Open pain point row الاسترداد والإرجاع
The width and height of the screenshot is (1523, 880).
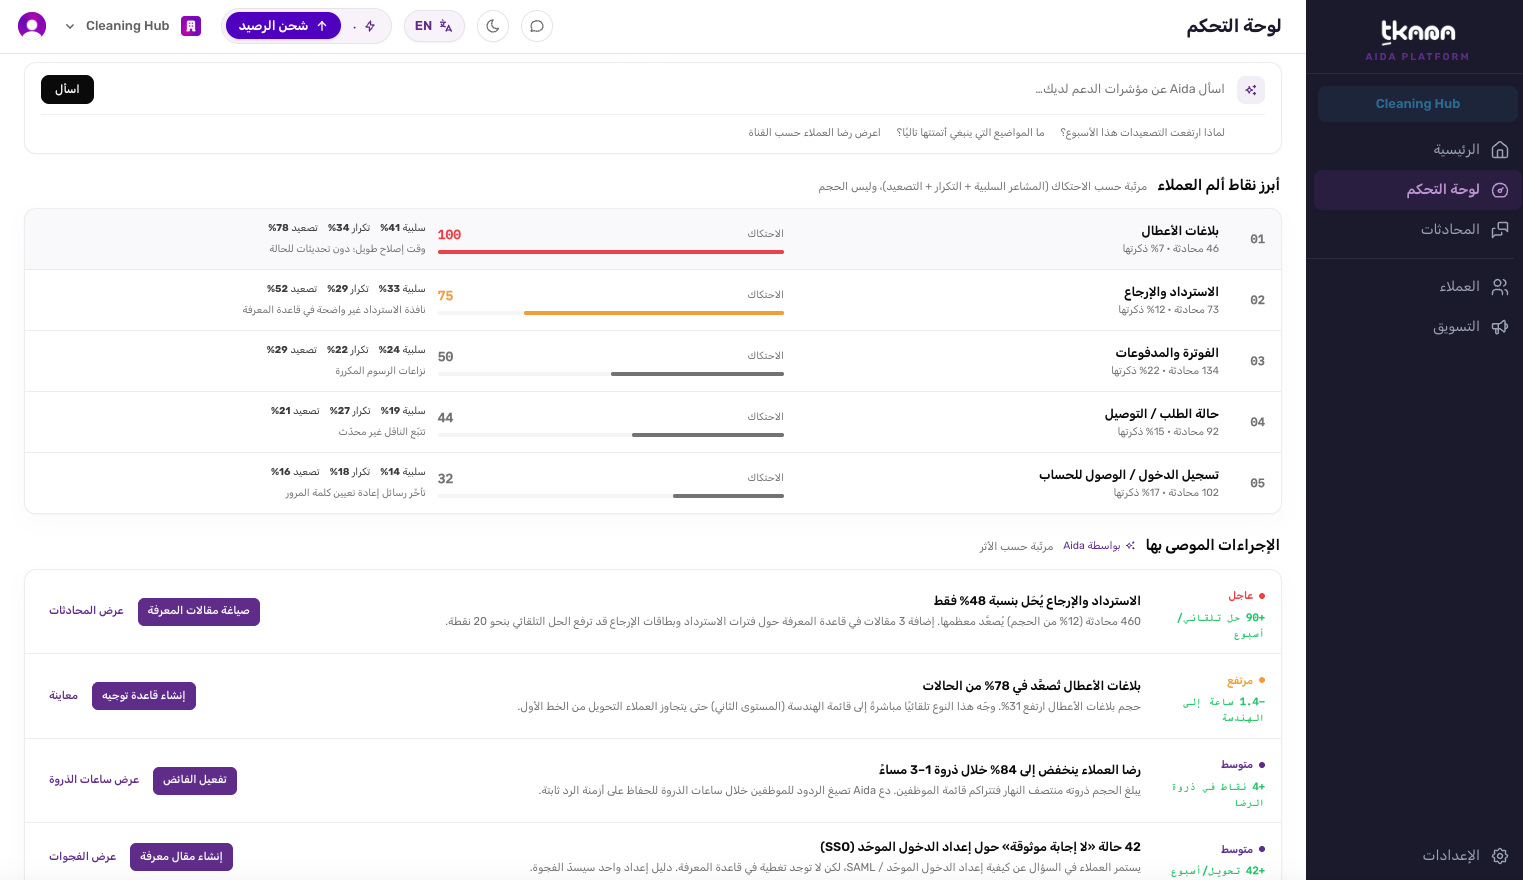click(653, 300)
